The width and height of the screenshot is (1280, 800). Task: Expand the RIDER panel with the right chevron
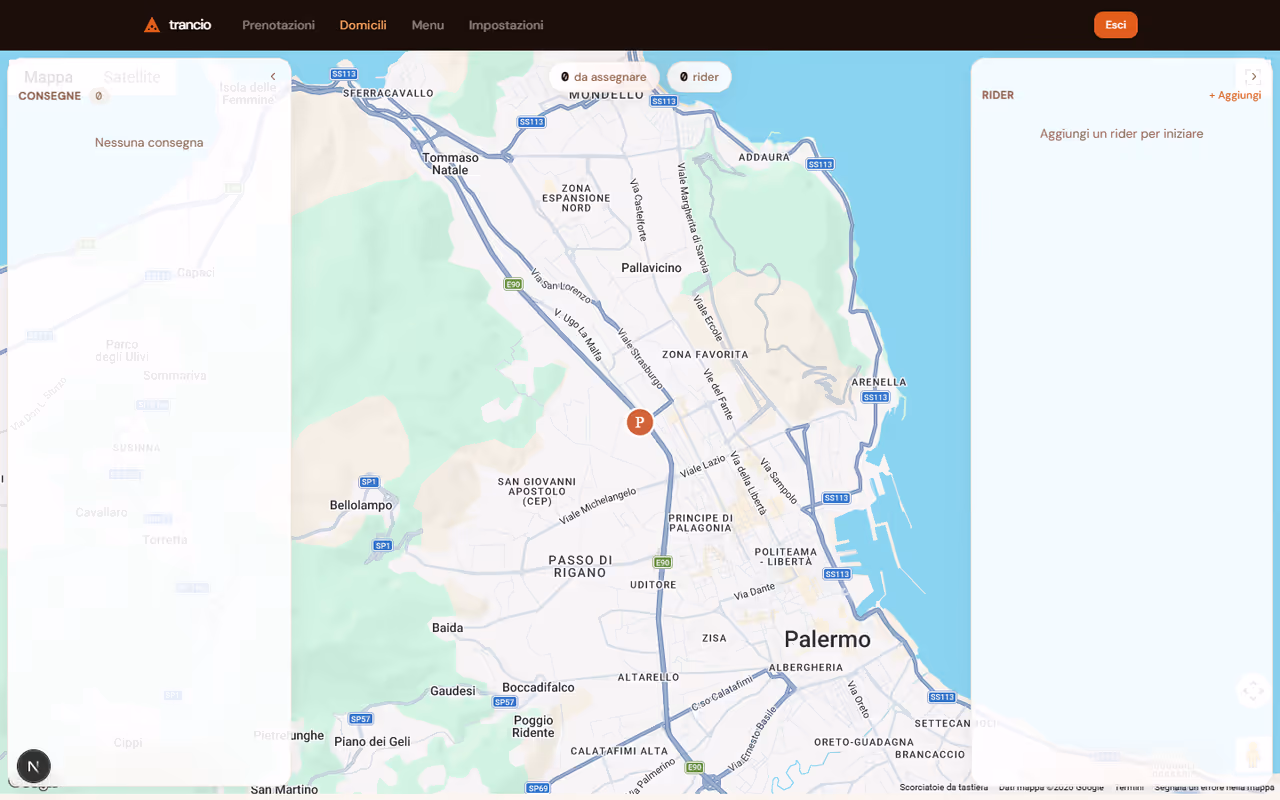(x=1253, y=75)
